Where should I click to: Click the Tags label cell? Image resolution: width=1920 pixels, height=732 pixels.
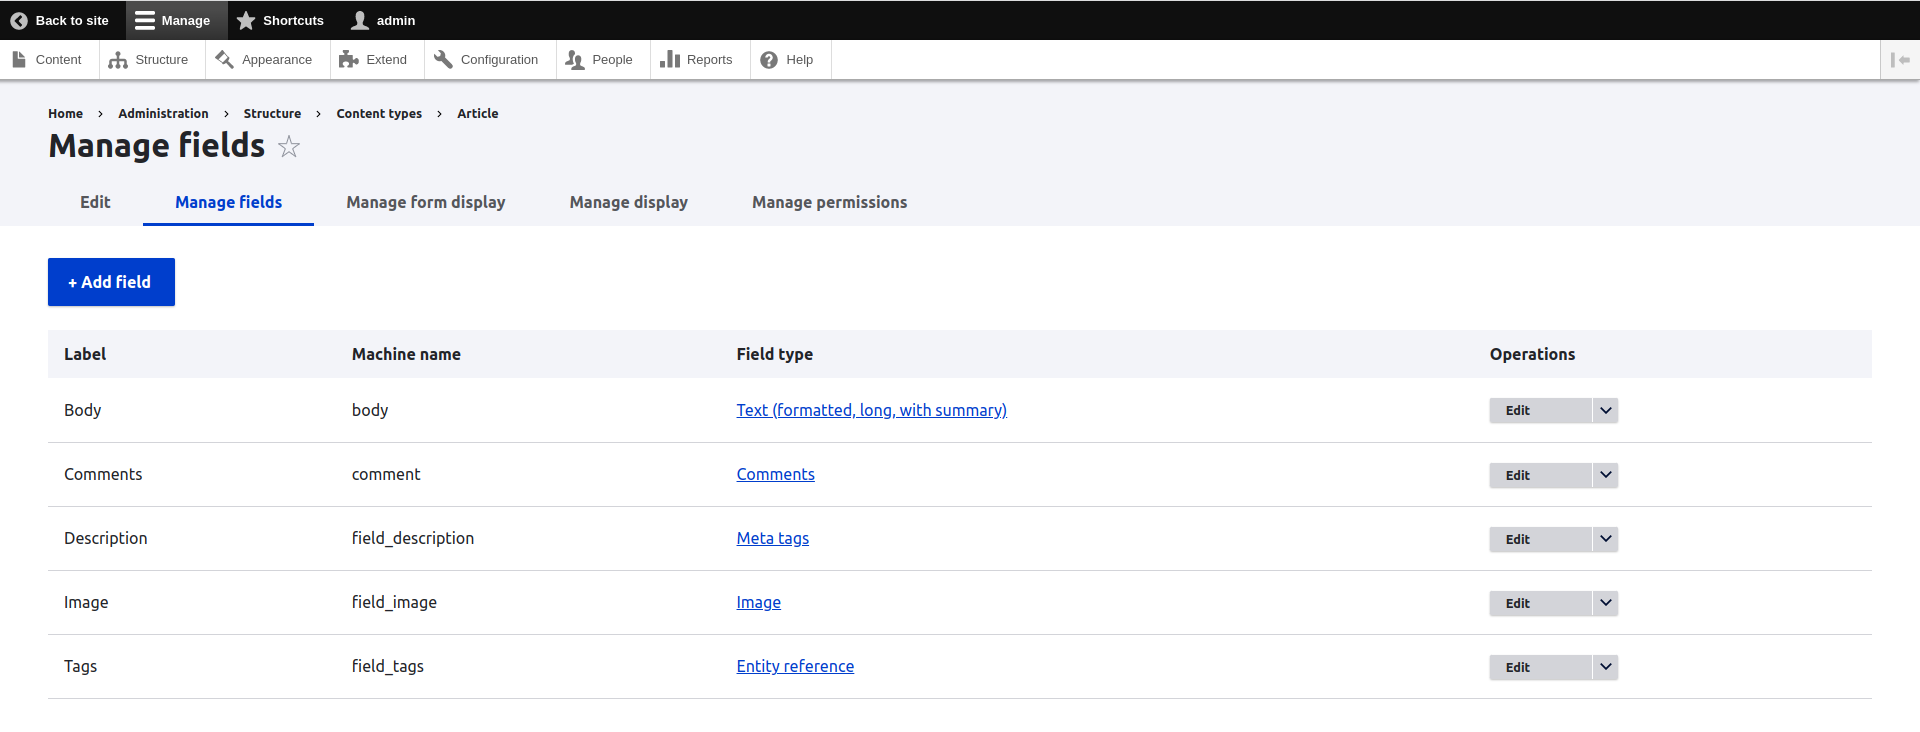(80, 666)
